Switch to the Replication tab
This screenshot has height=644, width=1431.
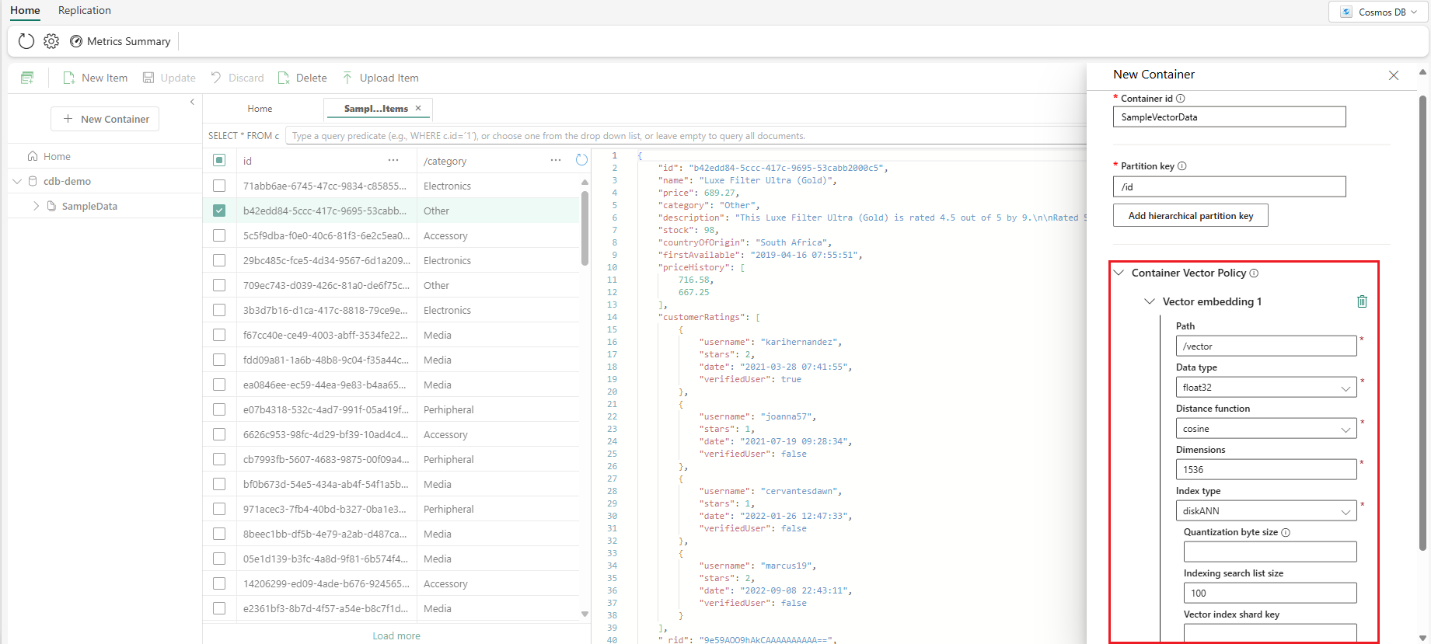(x=85, y=10)
